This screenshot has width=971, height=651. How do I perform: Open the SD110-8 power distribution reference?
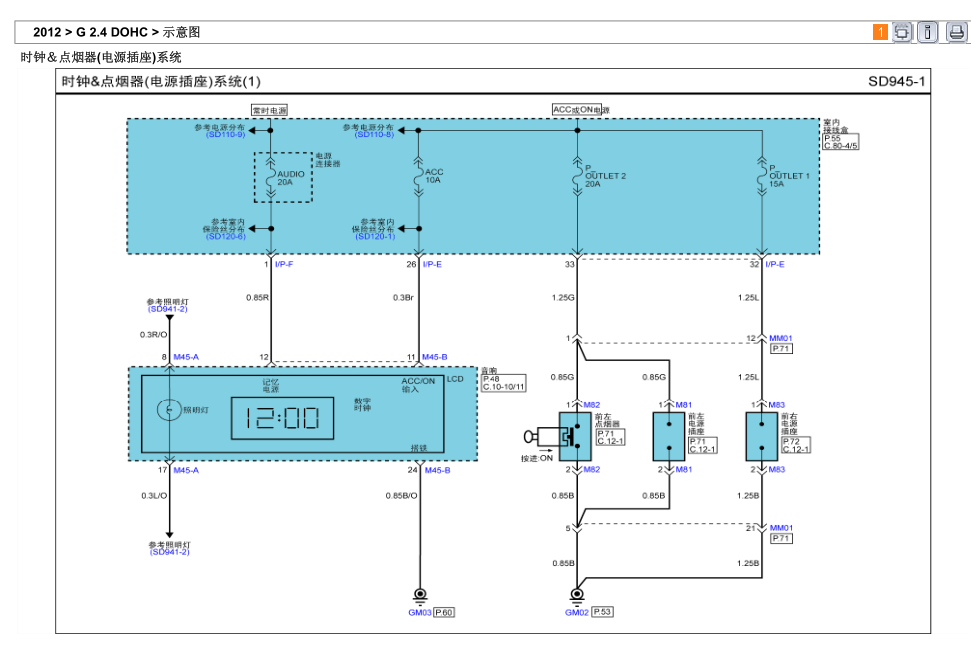[374, 134]
